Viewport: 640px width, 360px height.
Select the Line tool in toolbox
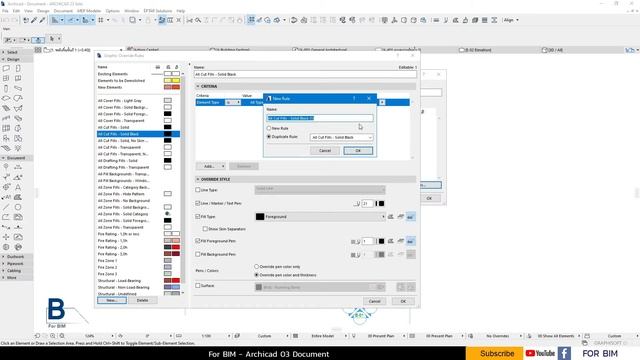pyautogui.click(x=6, y=207)
